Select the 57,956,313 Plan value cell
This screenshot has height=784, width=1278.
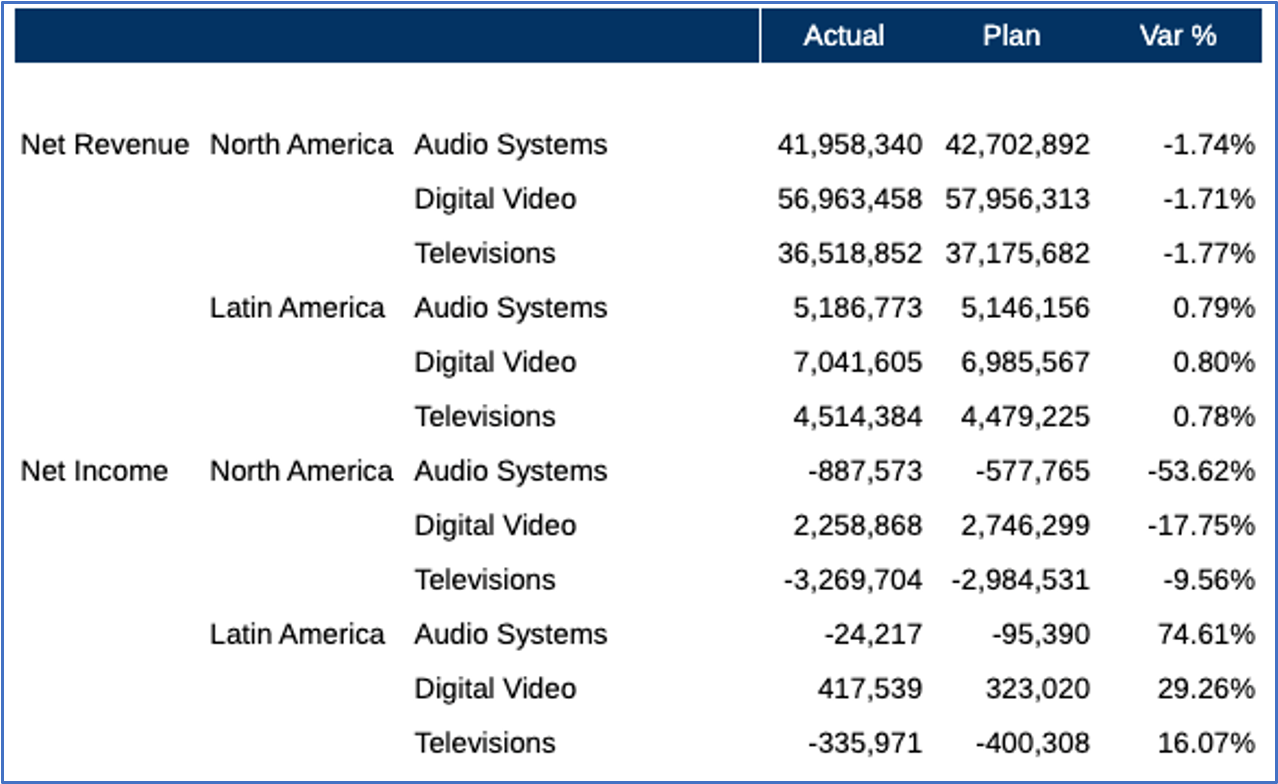point(1017,199)
